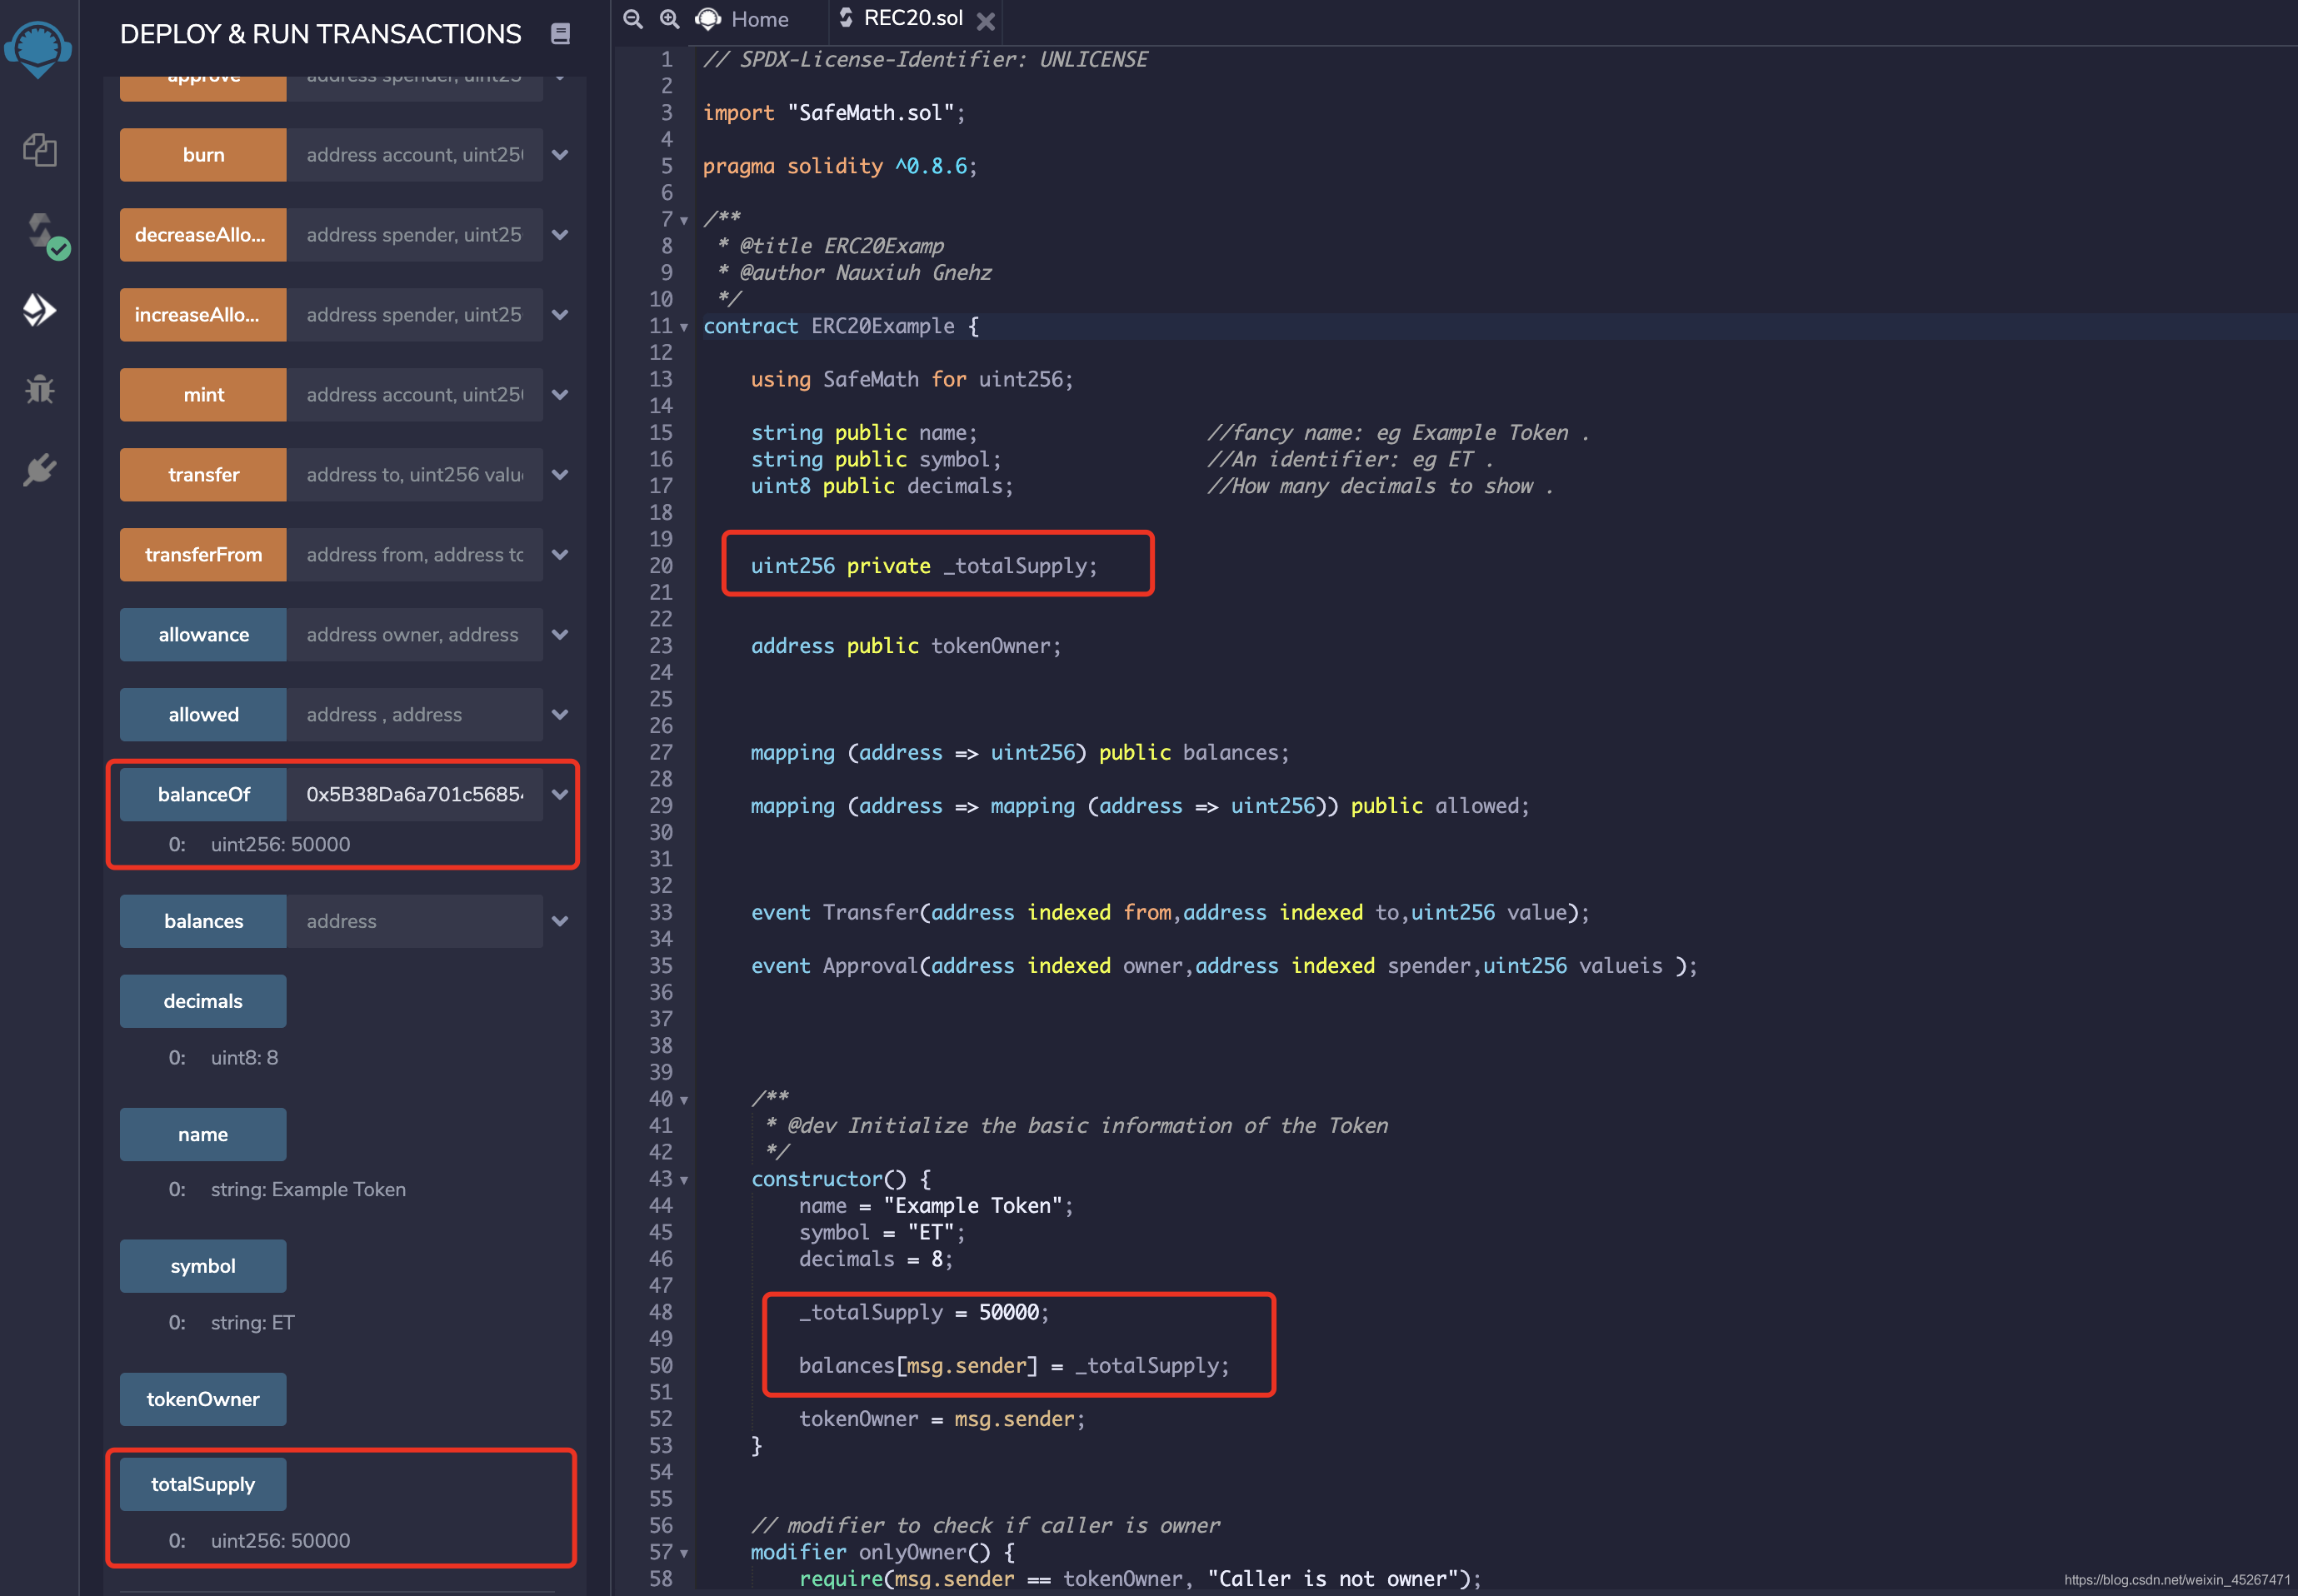
Task: Run the increaseAllo... function button
Action: (203, 315)
